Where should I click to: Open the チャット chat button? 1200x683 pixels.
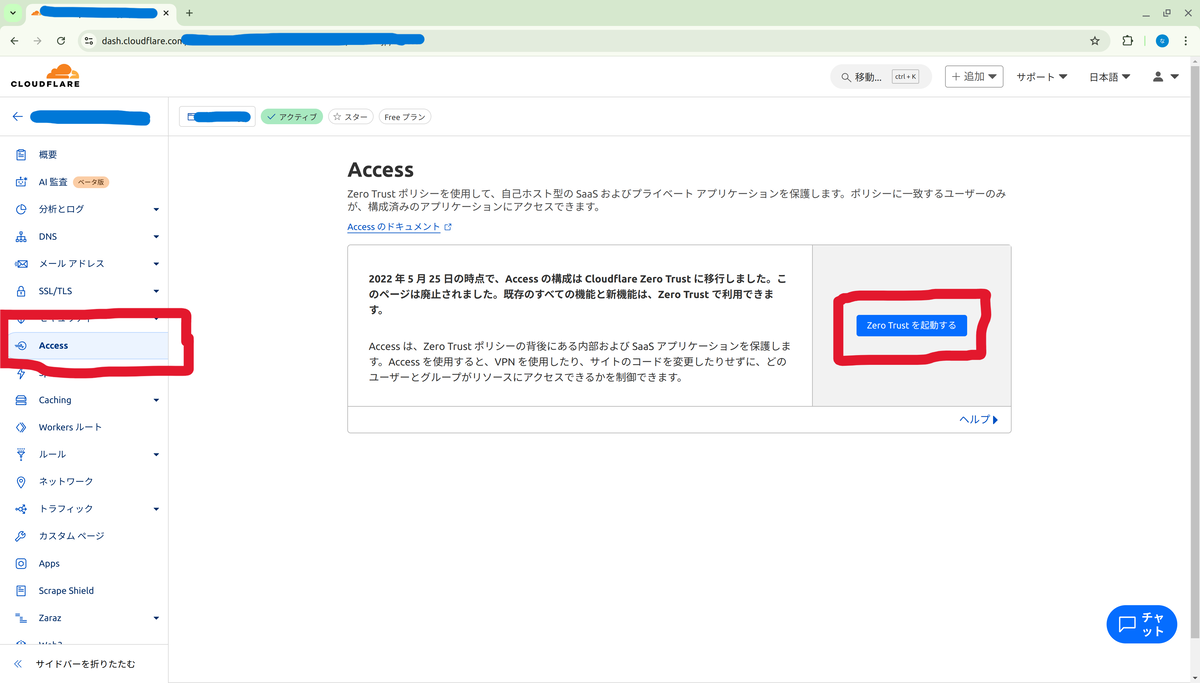[1141, 624]
